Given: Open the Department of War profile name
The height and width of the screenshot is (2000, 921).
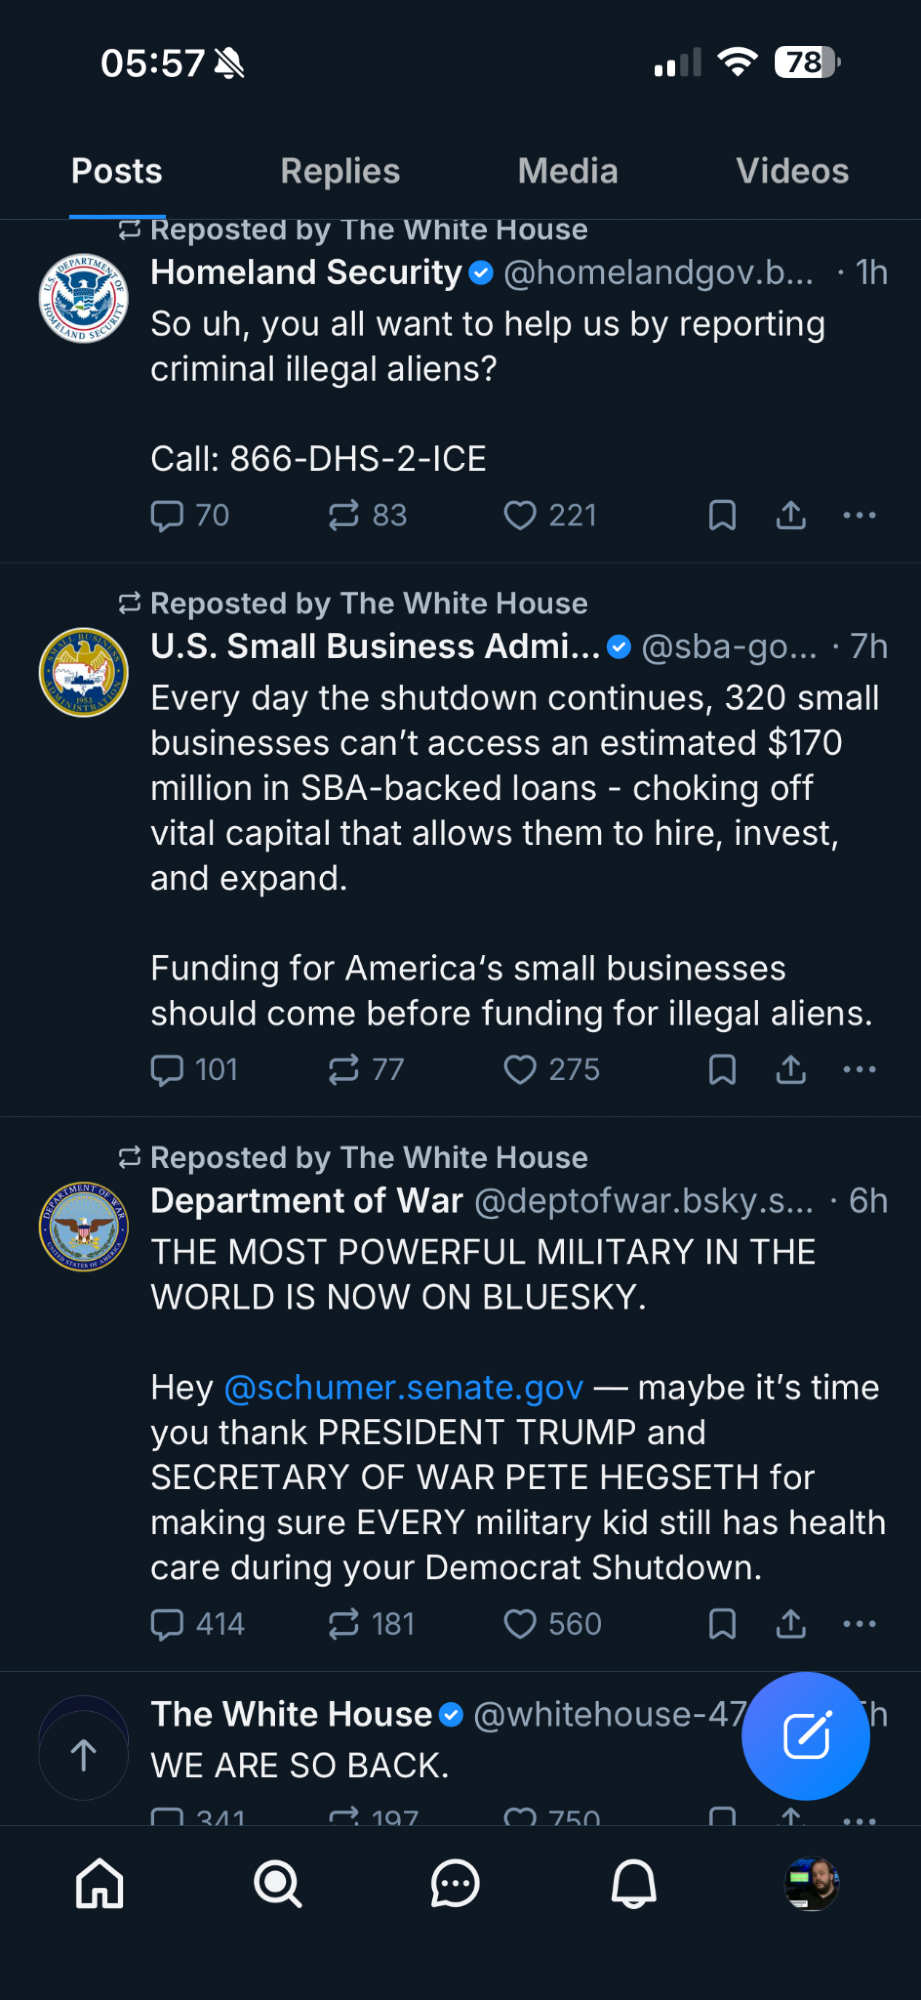Looking at the screenshot, I should [x=307, y=1200].
